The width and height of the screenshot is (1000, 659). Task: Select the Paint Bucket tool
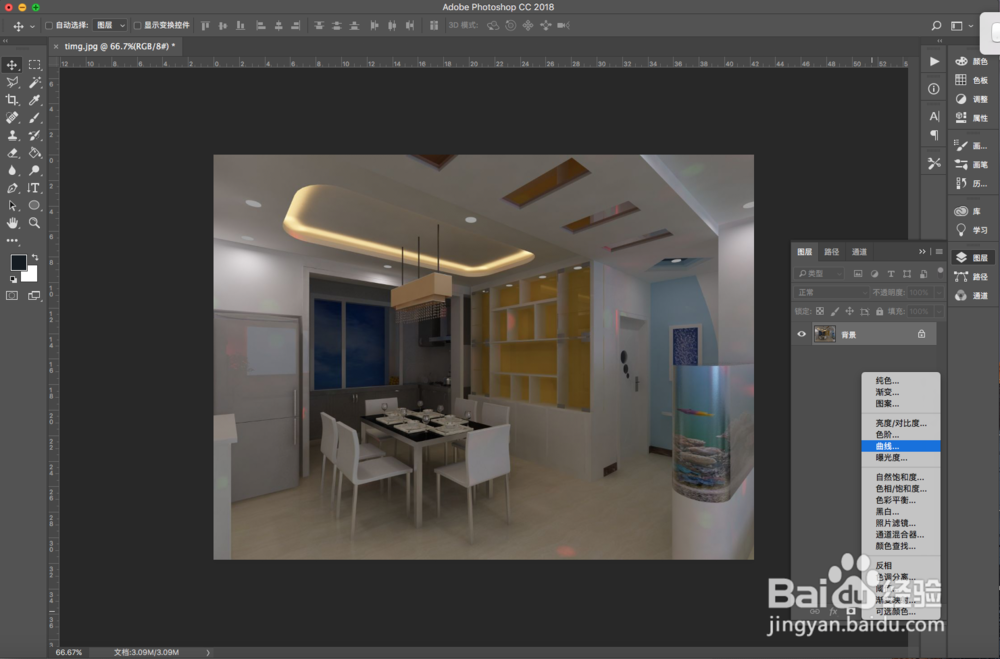pyautogui.click(x=34, y=153)
